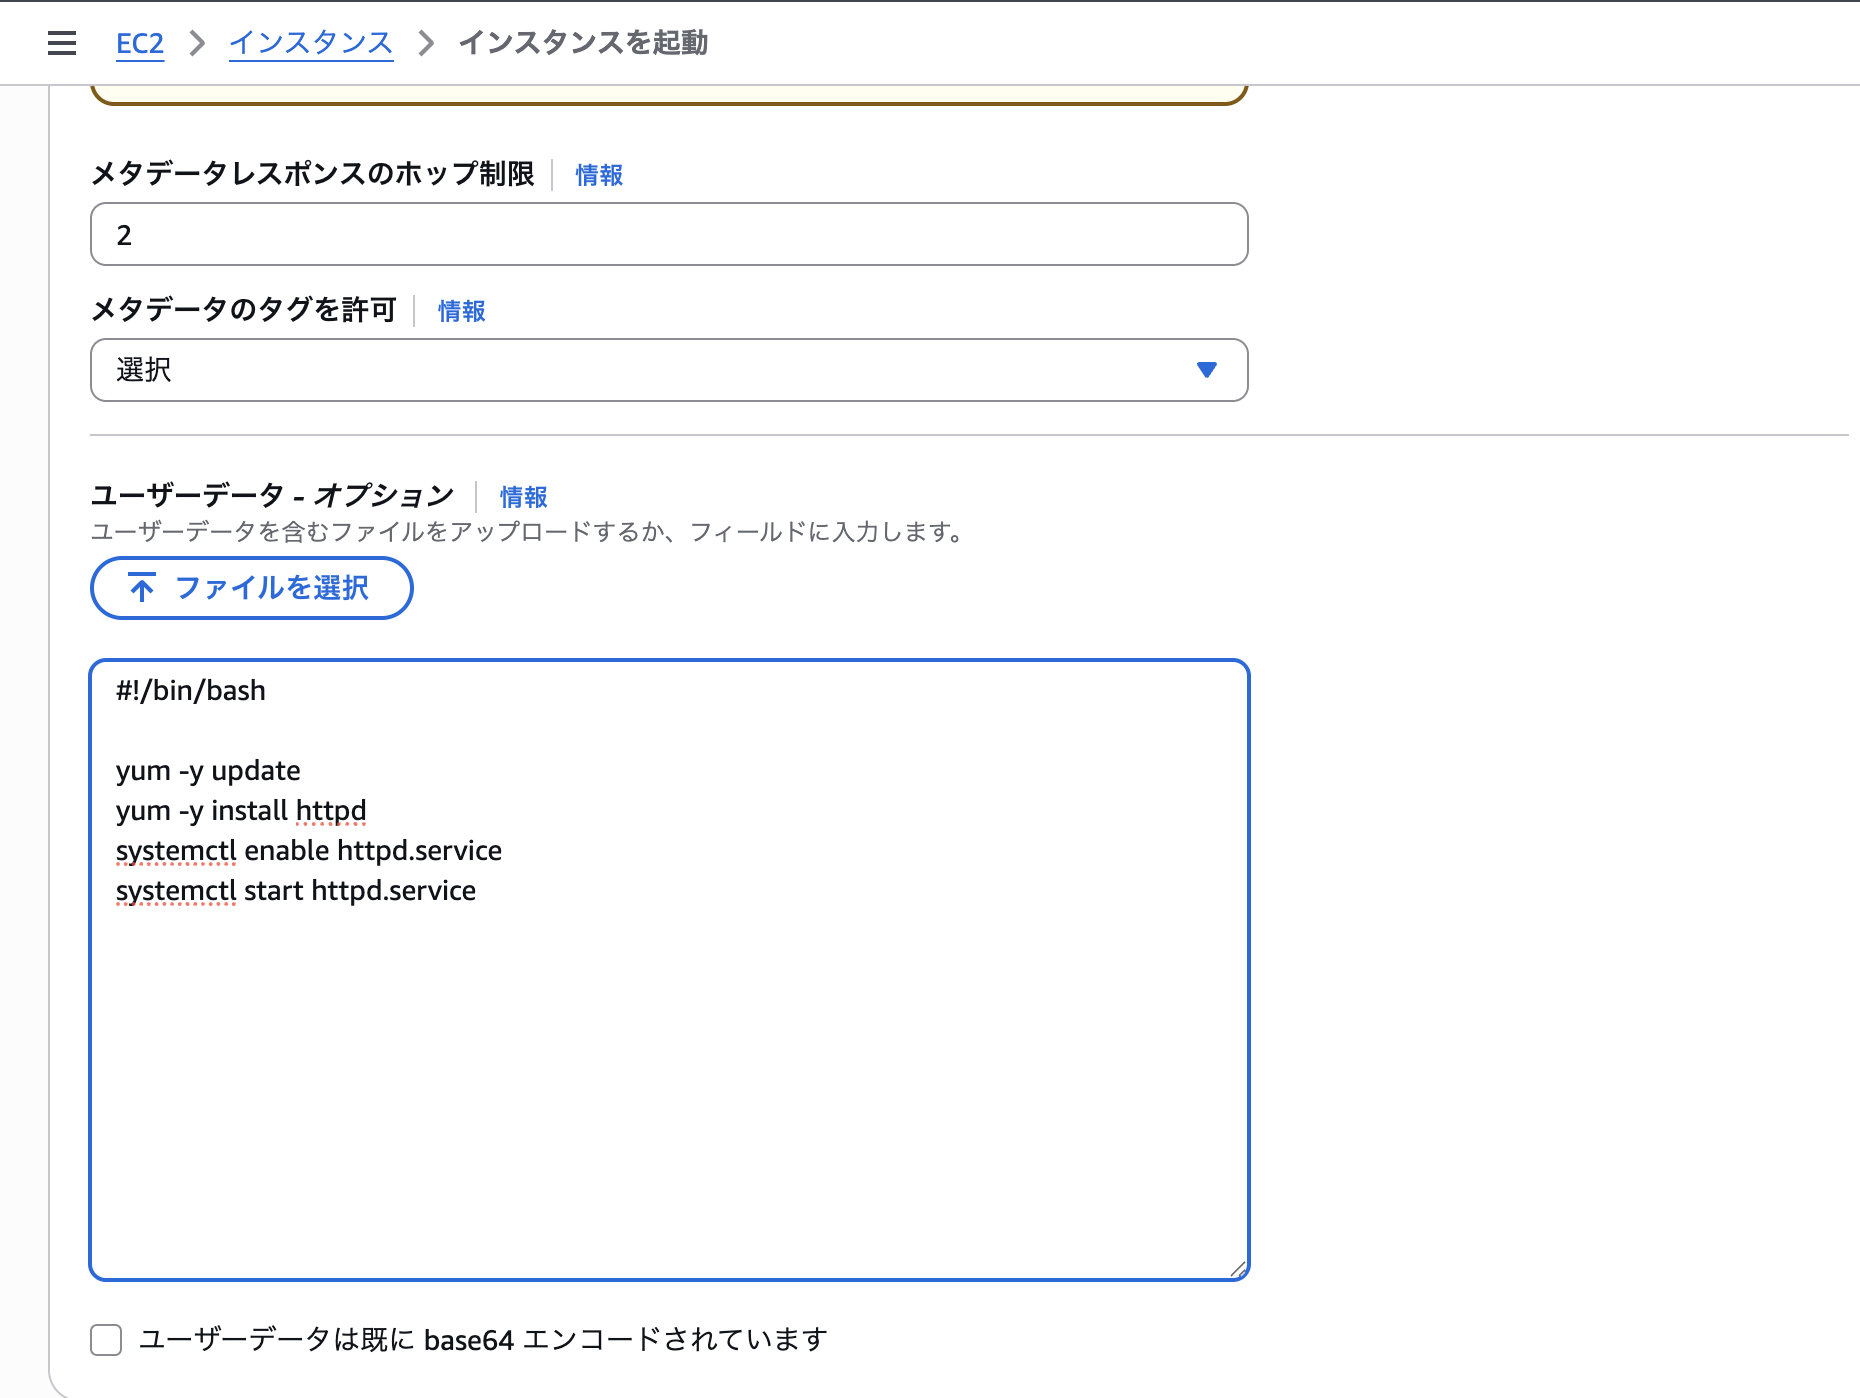Screen dimensions: 1860x1398
Task: Click the second breadcrumb chevron separator
Action: coord(426,43)
